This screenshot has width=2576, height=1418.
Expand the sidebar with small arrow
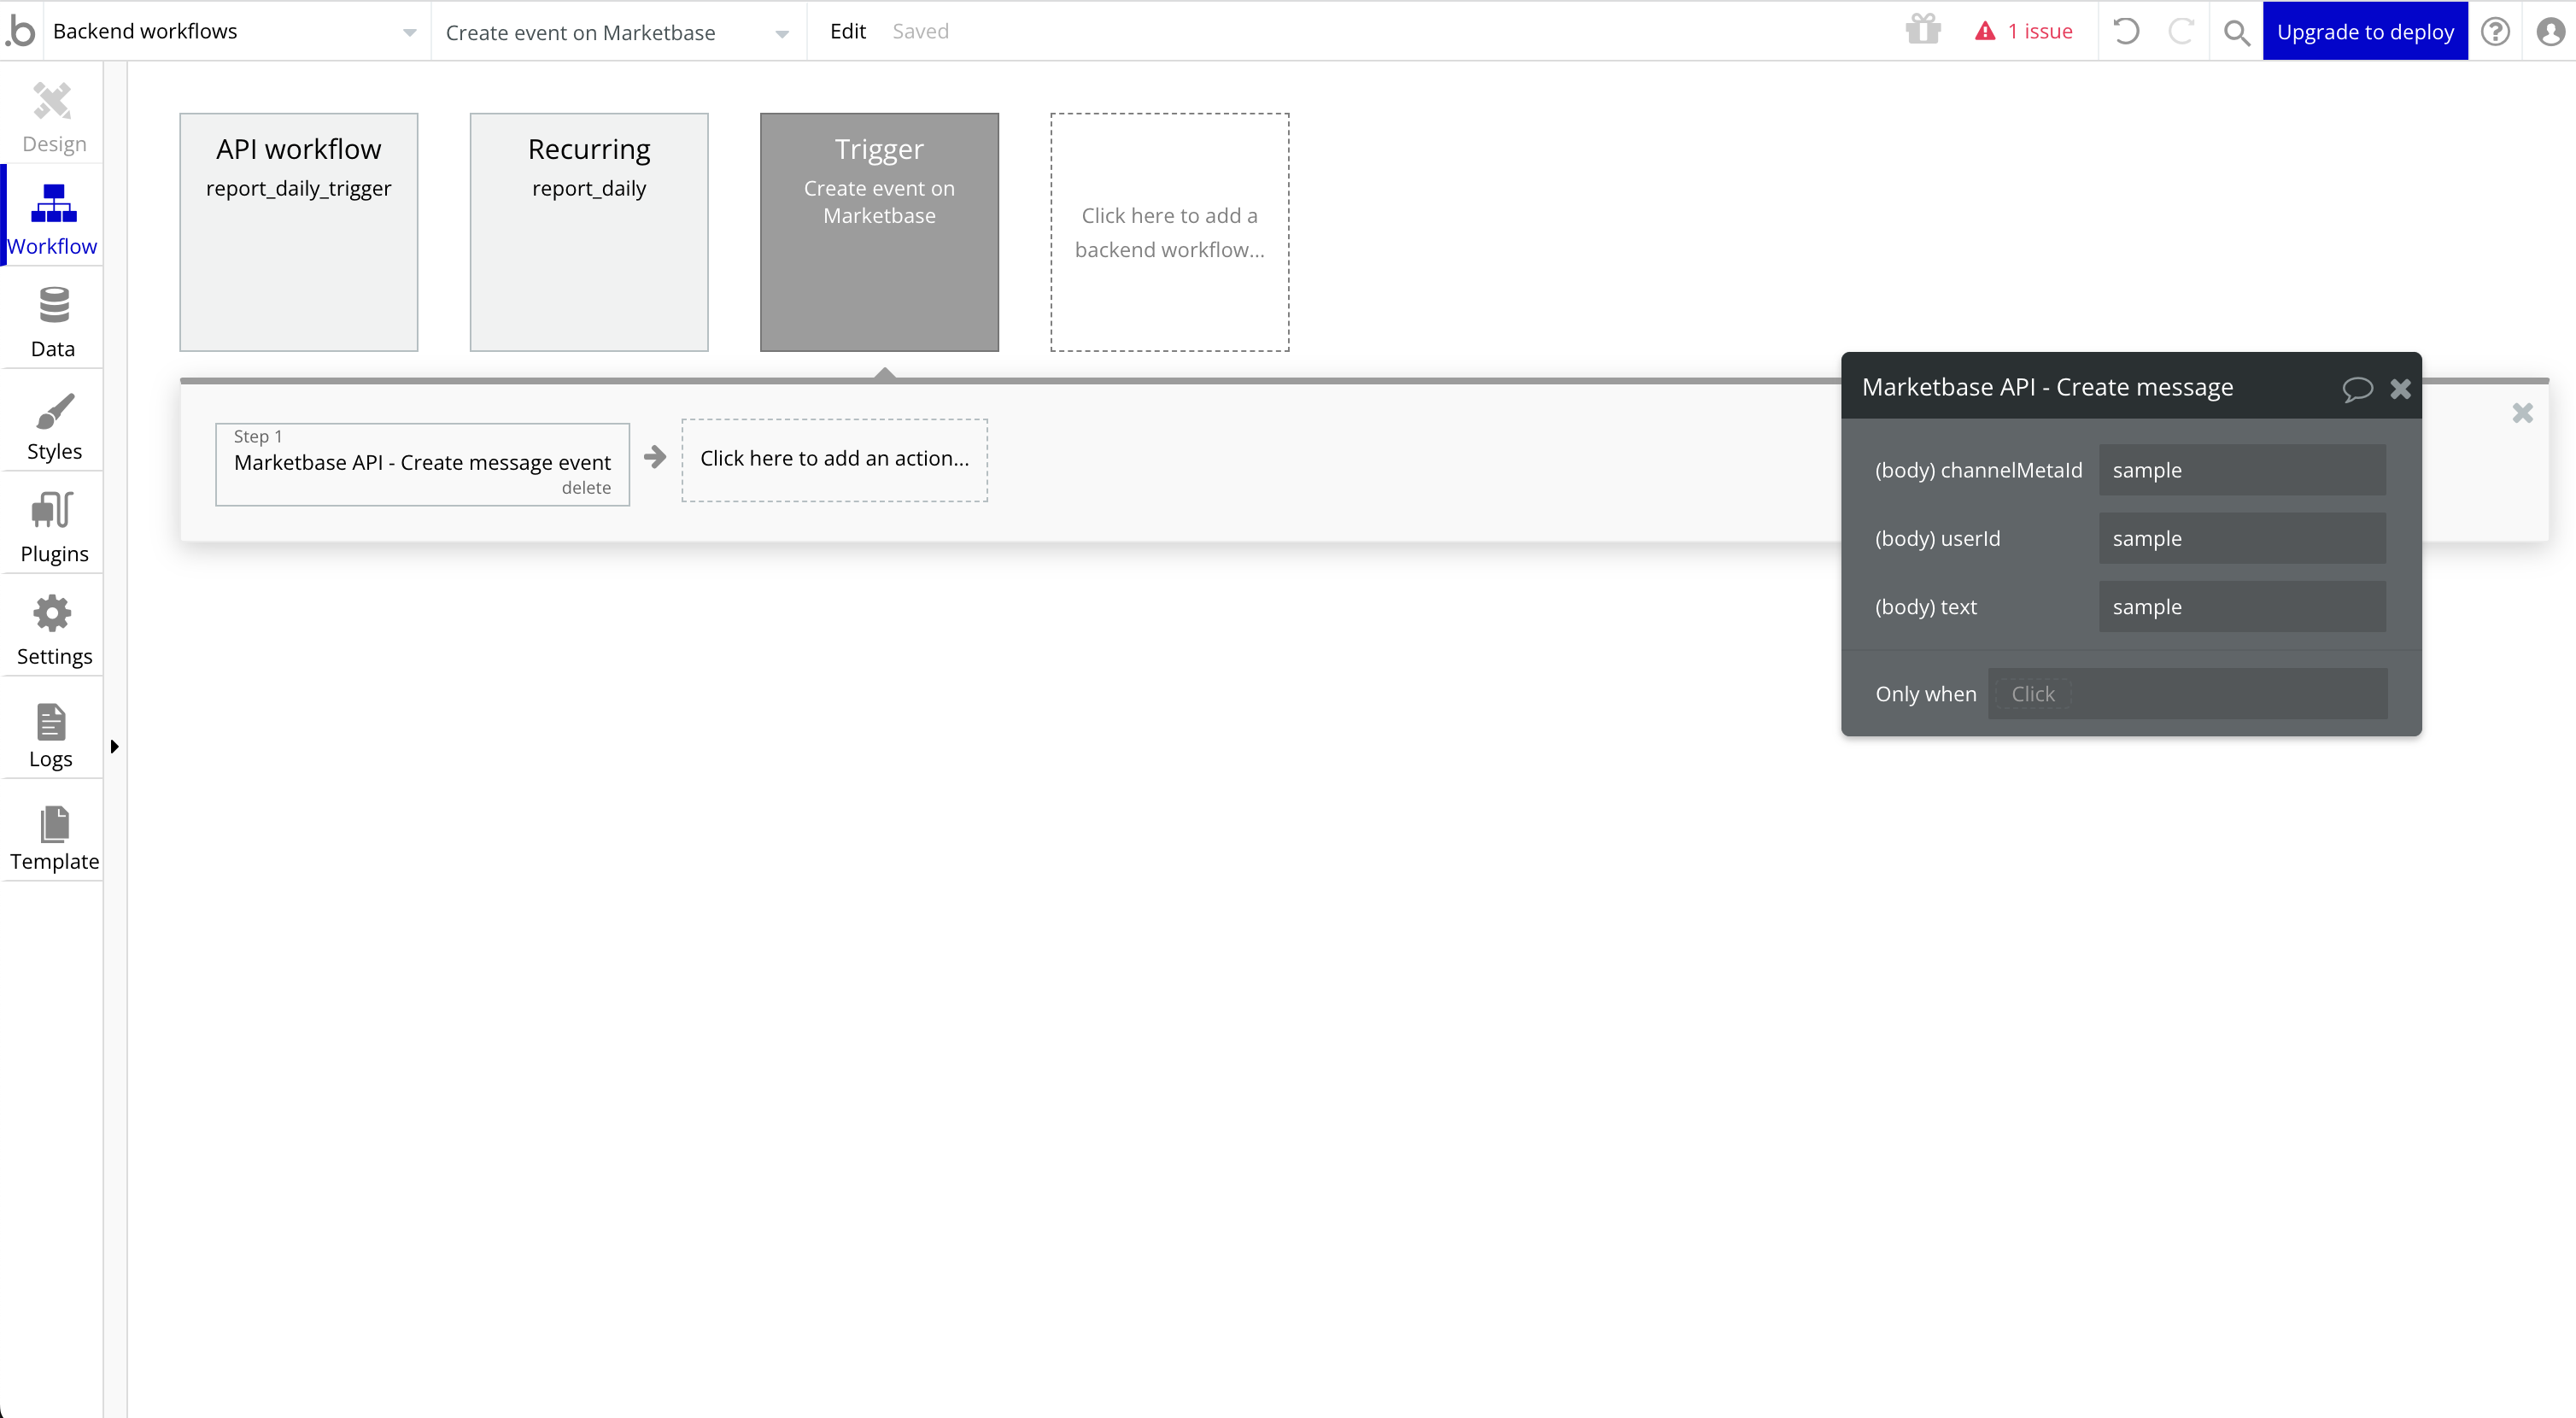tap(115, 746)
